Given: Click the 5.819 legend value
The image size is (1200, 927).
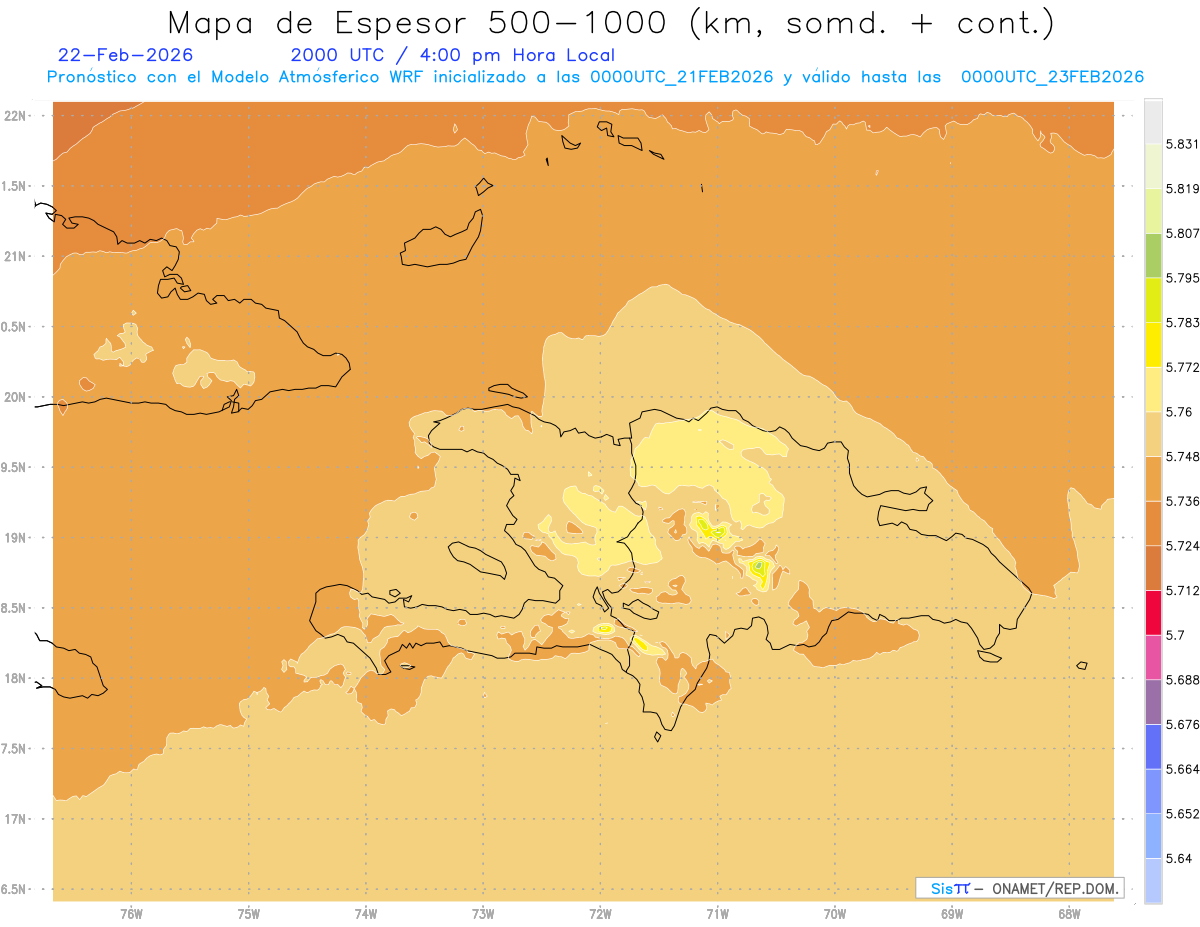Looking at the screenshot, I should tap(1182, 189).
